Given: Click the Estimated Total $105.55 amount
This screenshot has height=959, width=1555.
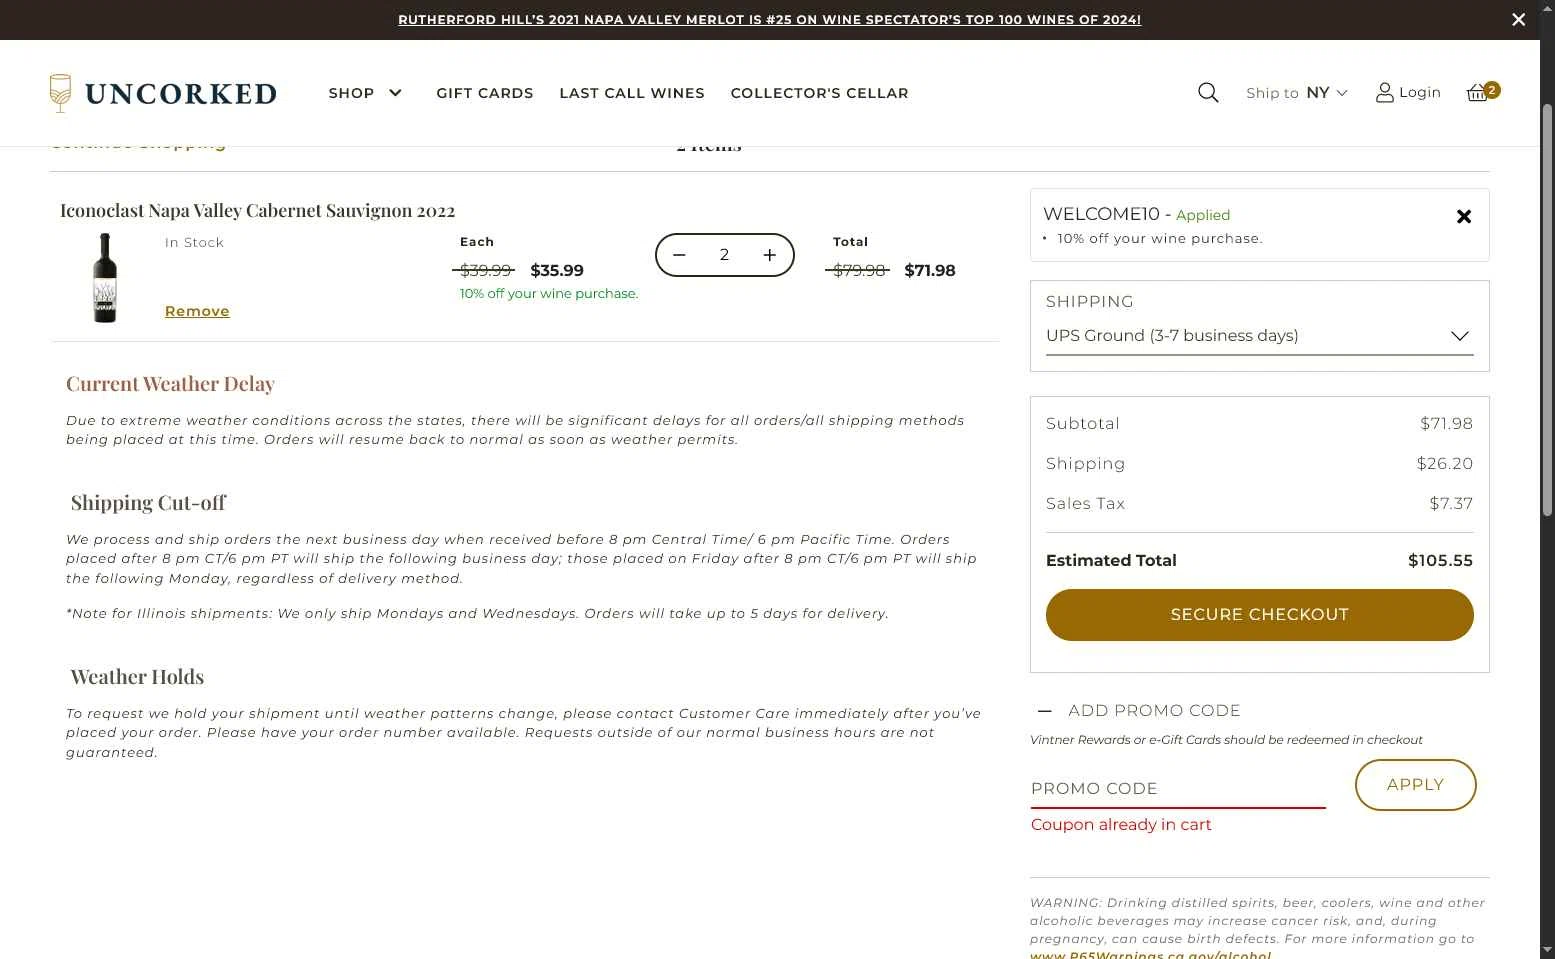Looking at the screenshot, I should coord(1440,561).
